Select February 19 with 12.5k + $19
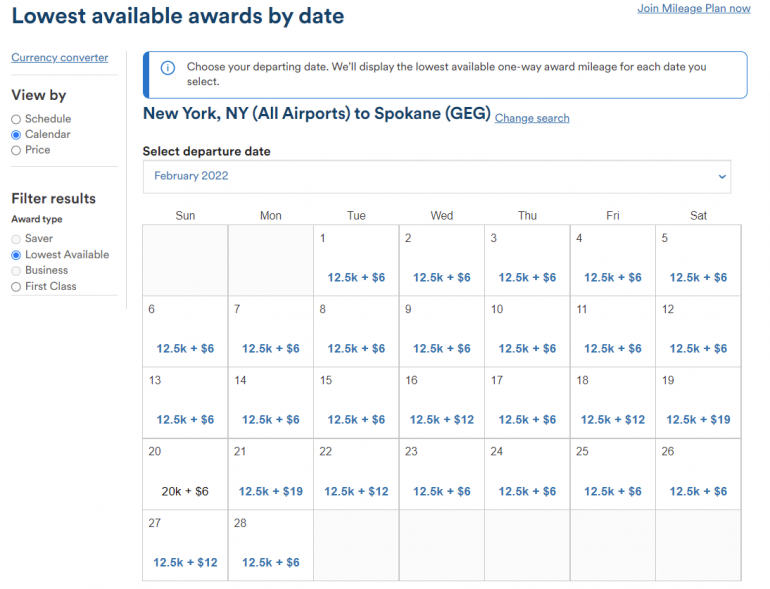This screenshot has width=770, height=589. [698, 420]
